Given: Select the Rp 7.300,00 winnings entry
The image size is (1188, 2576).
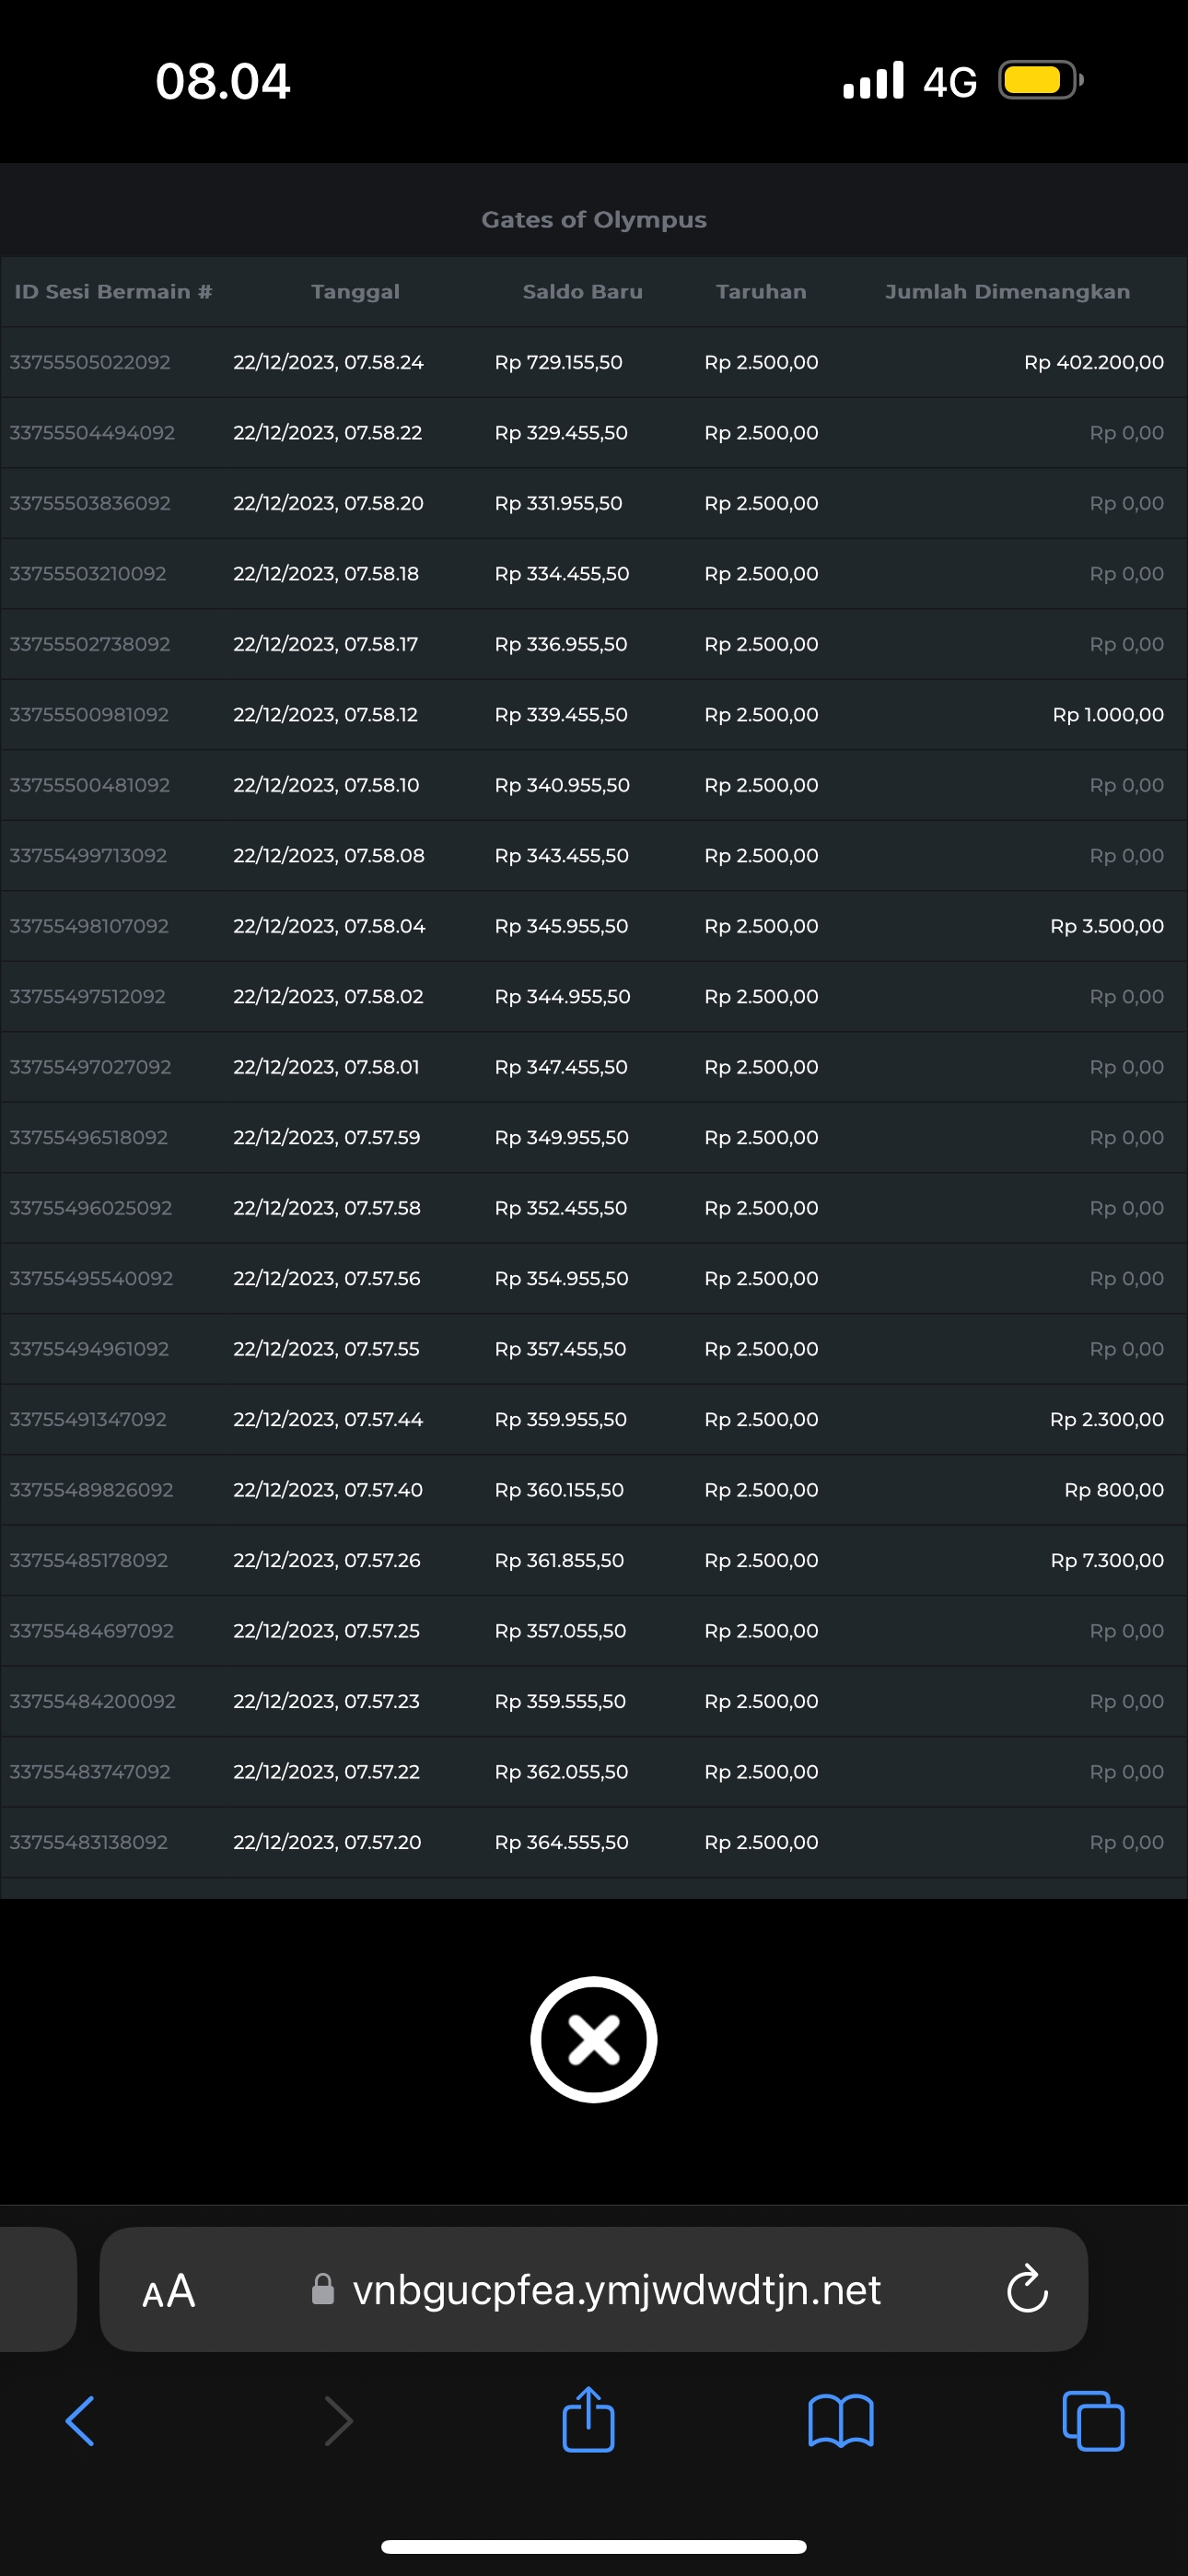Looking at the screenshot, I should click(1106, 1560).
